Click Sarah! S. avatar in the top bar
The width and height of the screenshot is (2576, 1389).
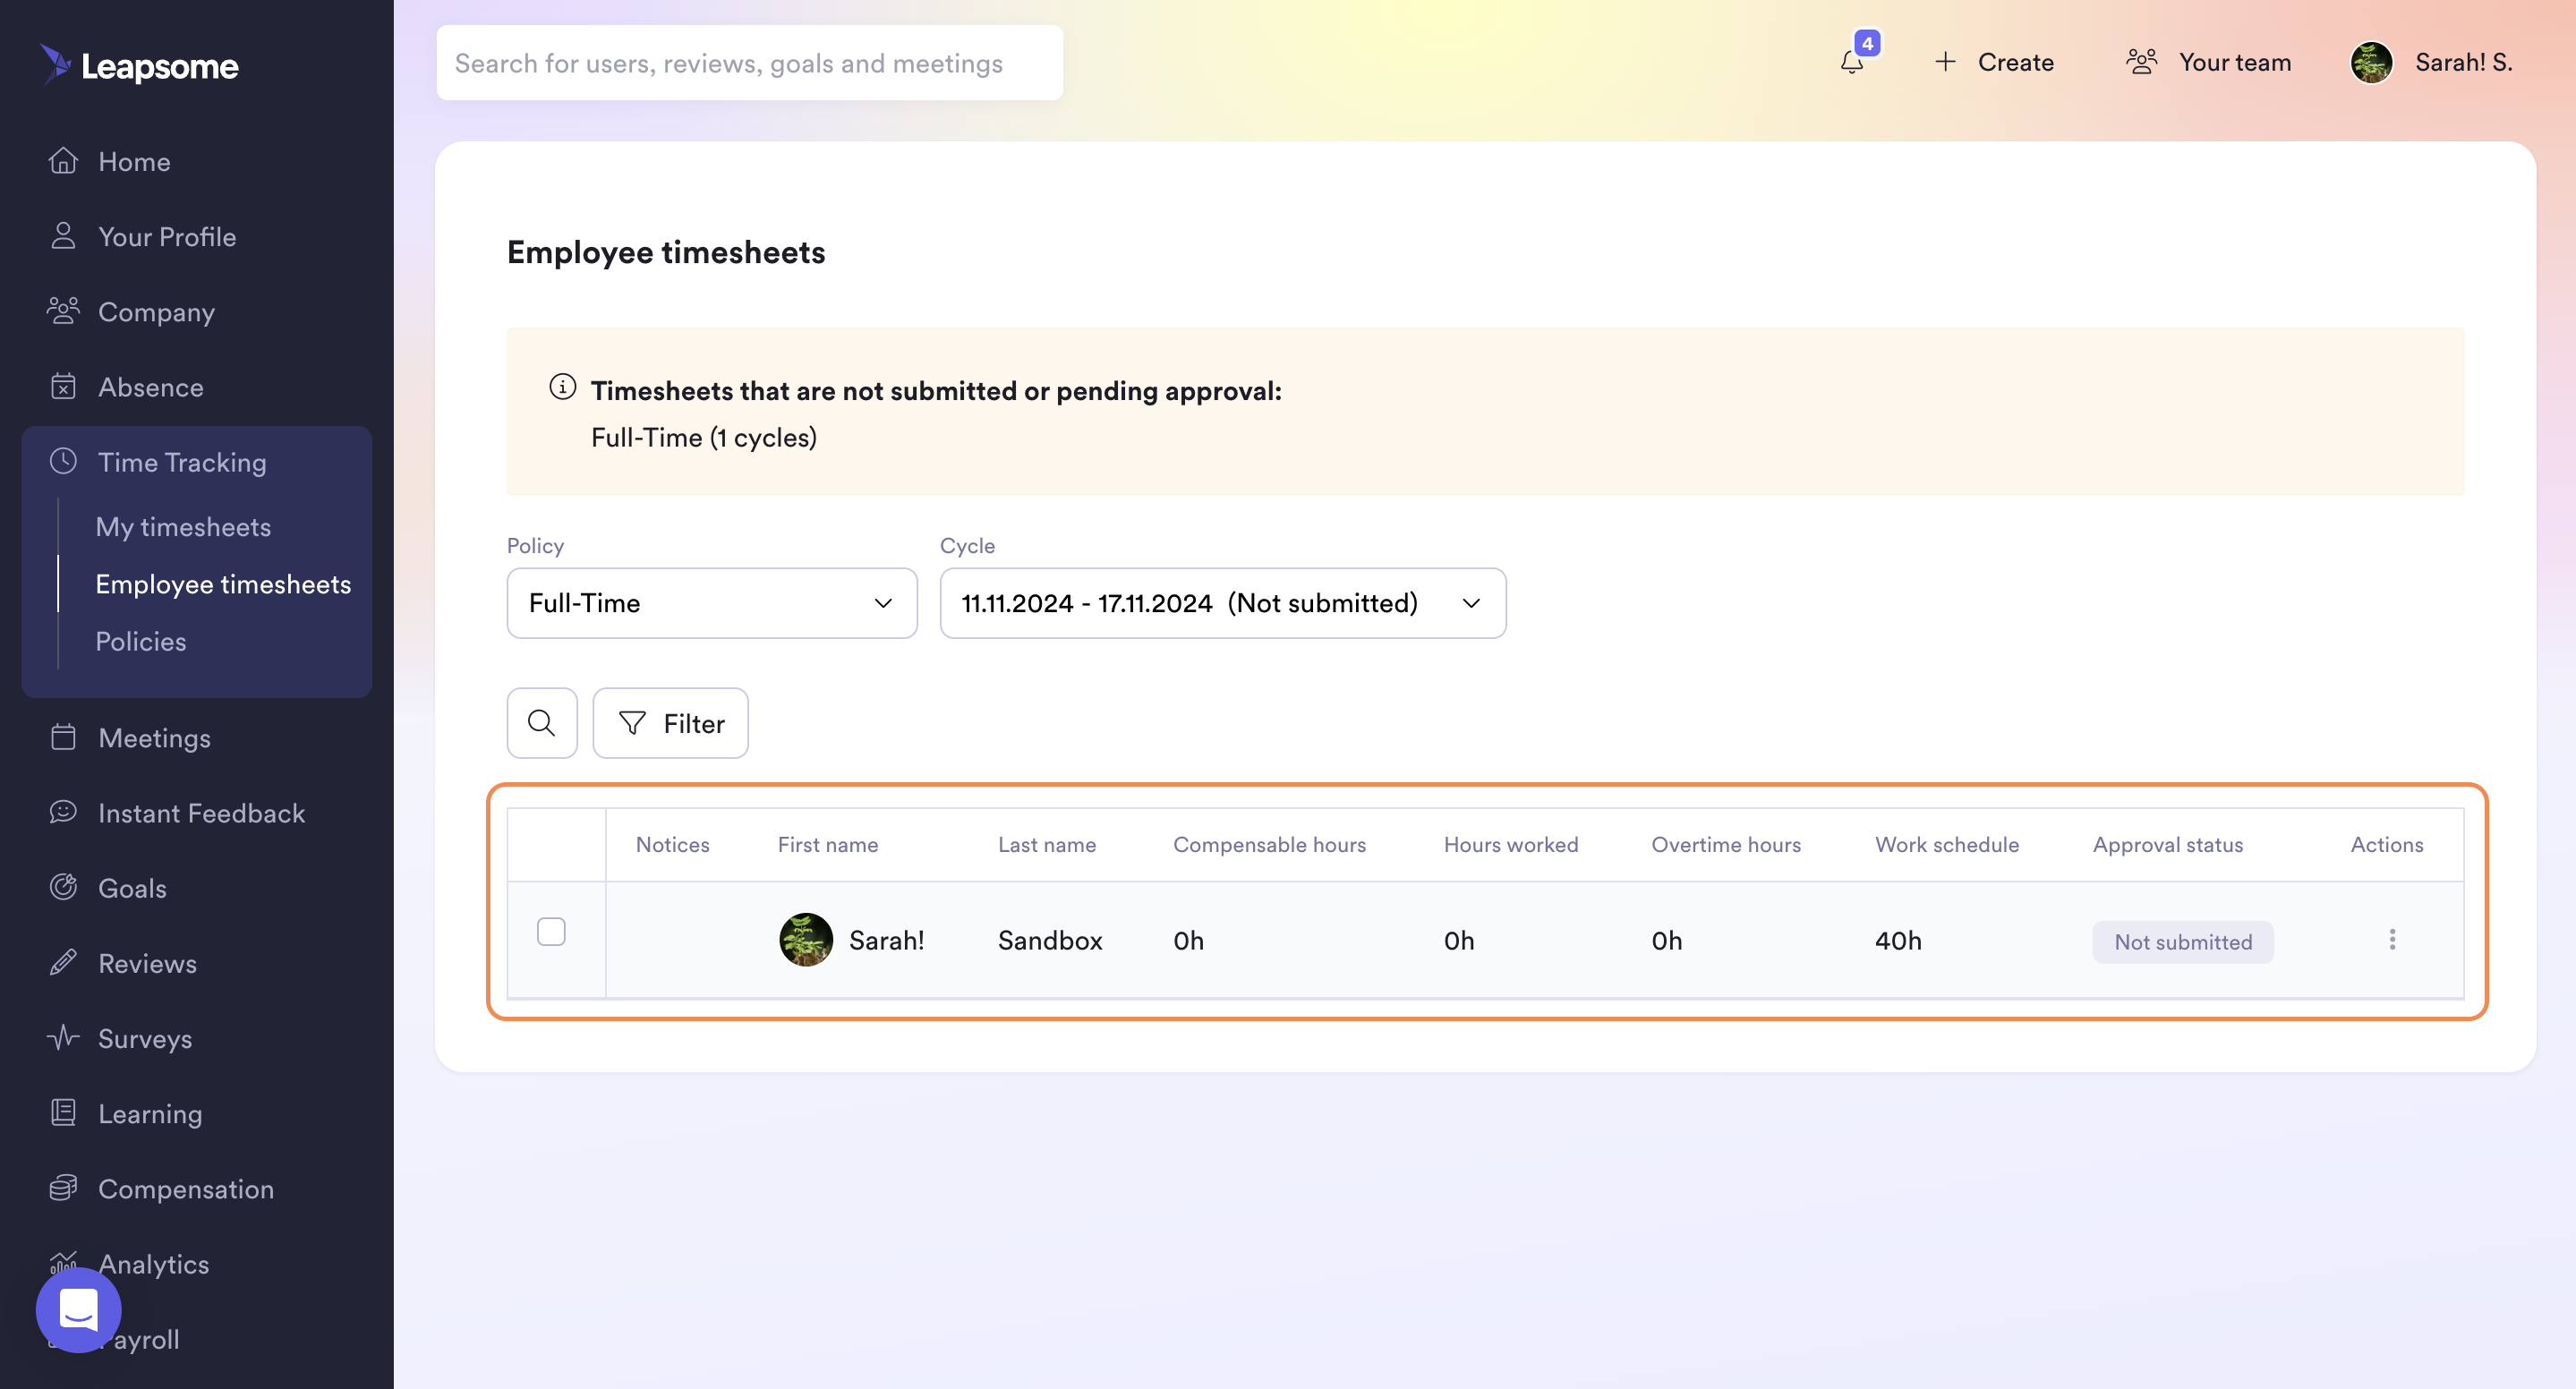(x=2371, y=62)
